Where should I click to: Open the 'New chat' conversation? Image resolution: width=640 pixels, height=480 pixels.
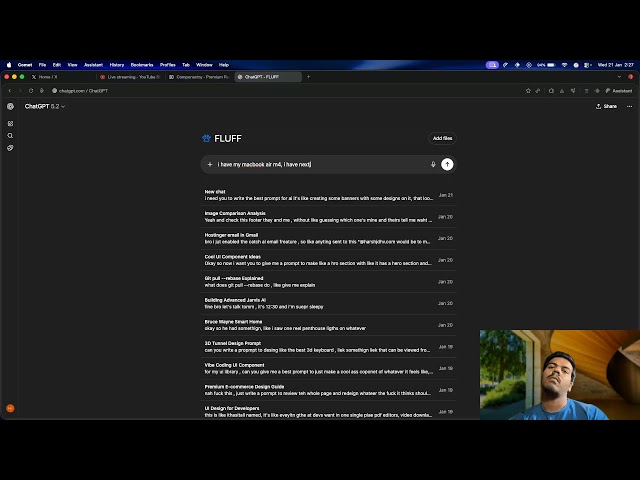pyautogui.click(x=329, y=195)
